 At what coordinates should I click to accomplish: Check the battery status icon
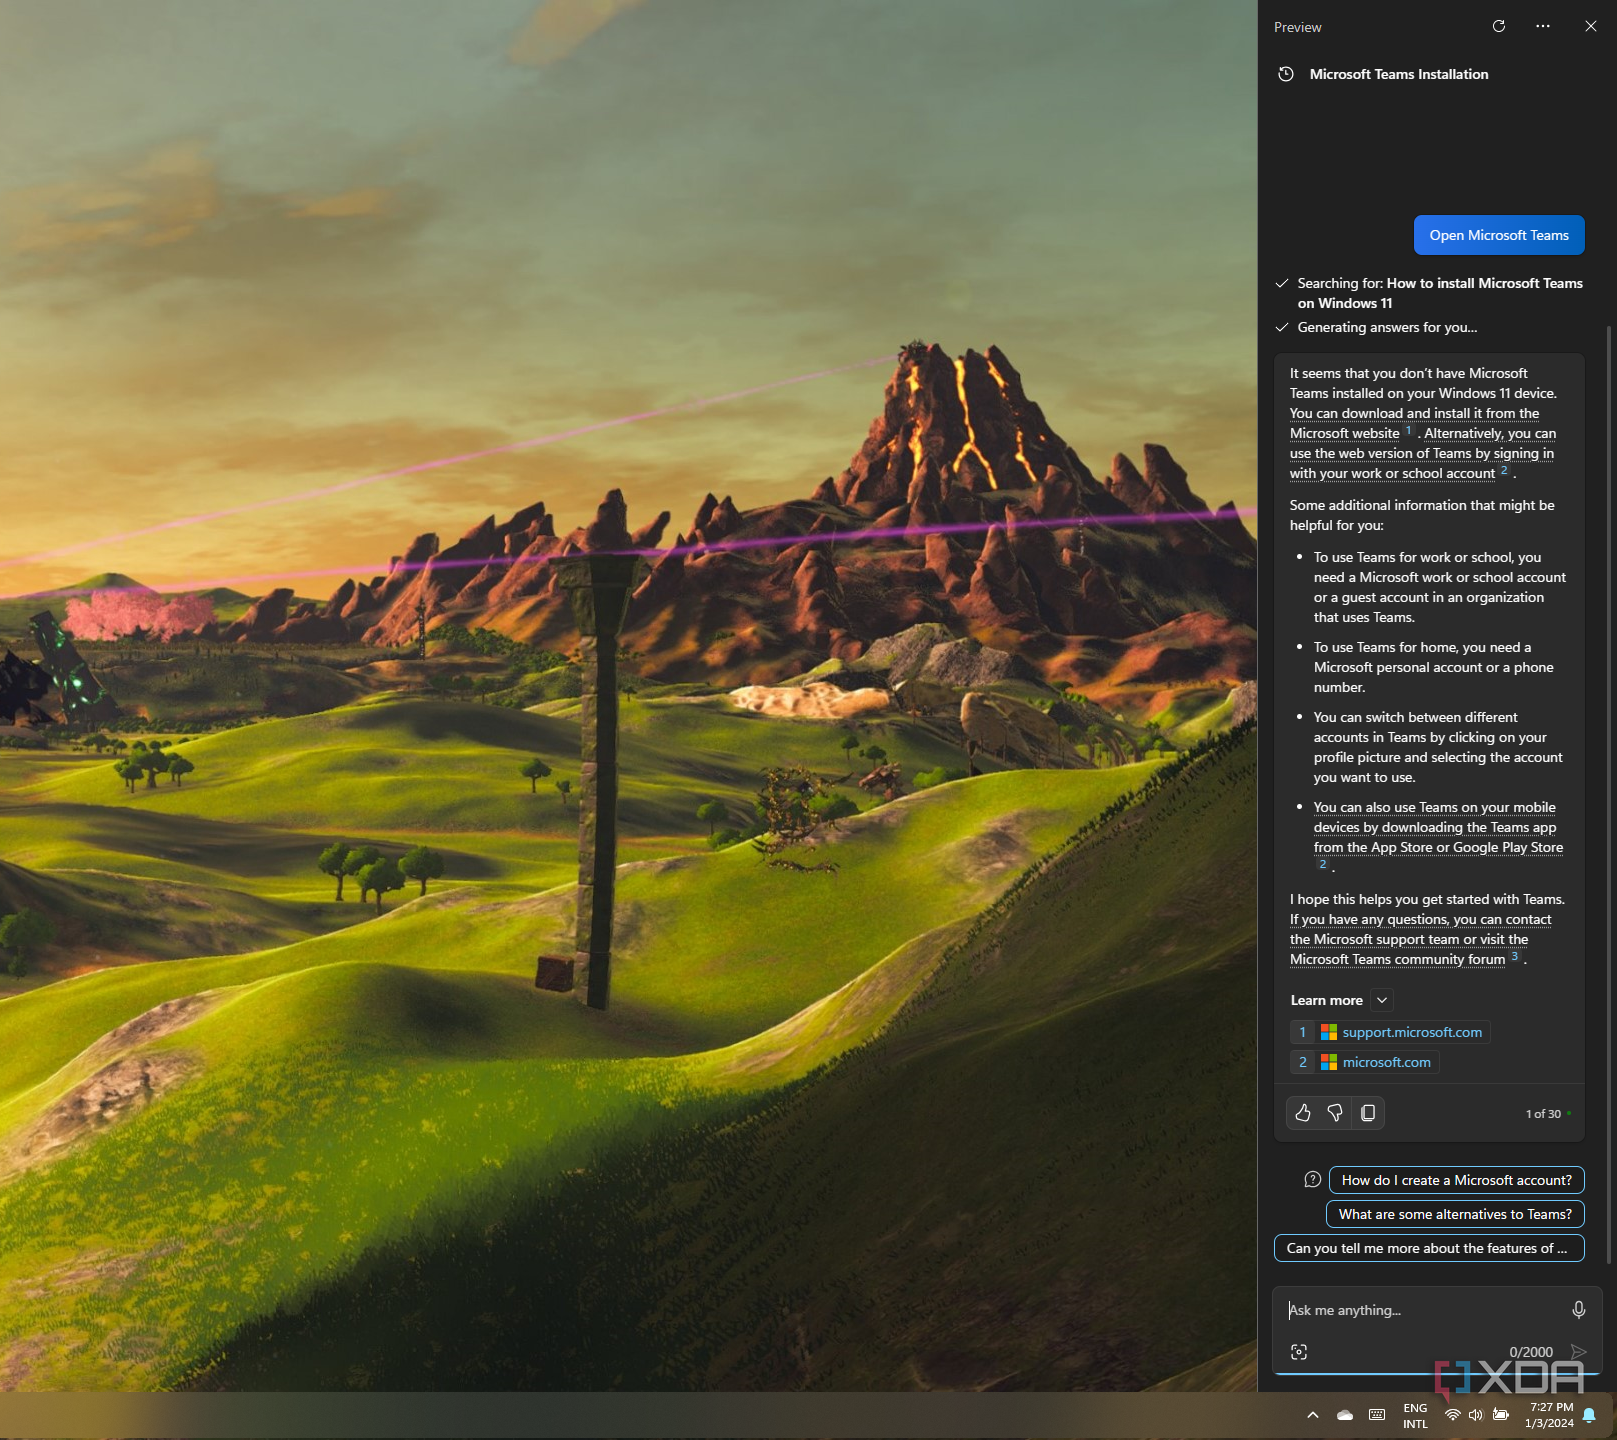[x=1501, y=1415]
